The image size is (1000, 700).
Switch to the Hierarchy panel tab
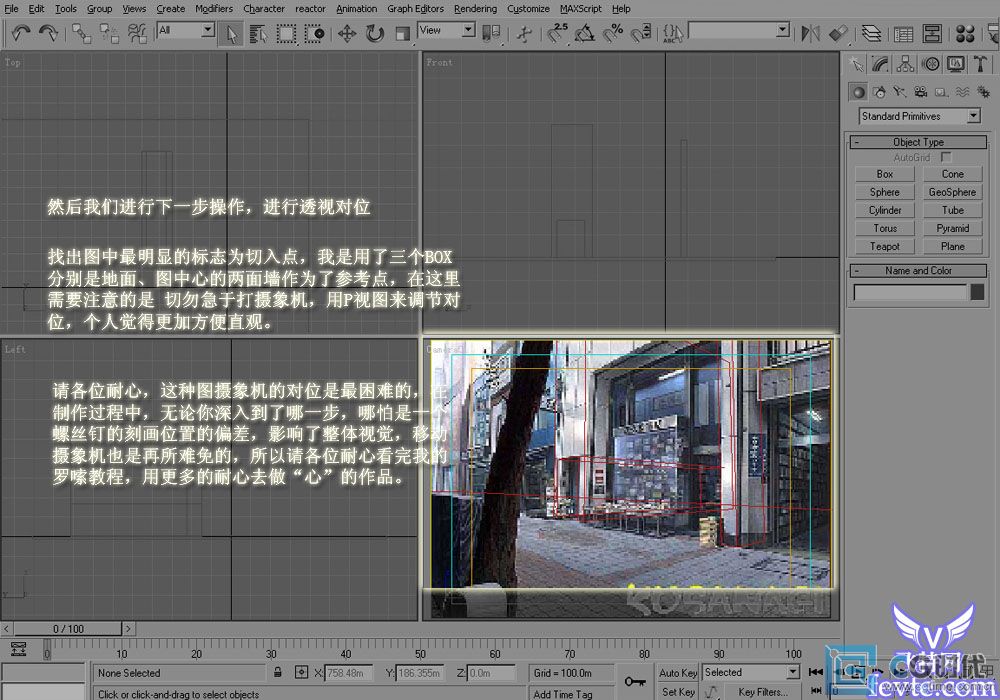(906, 64)
